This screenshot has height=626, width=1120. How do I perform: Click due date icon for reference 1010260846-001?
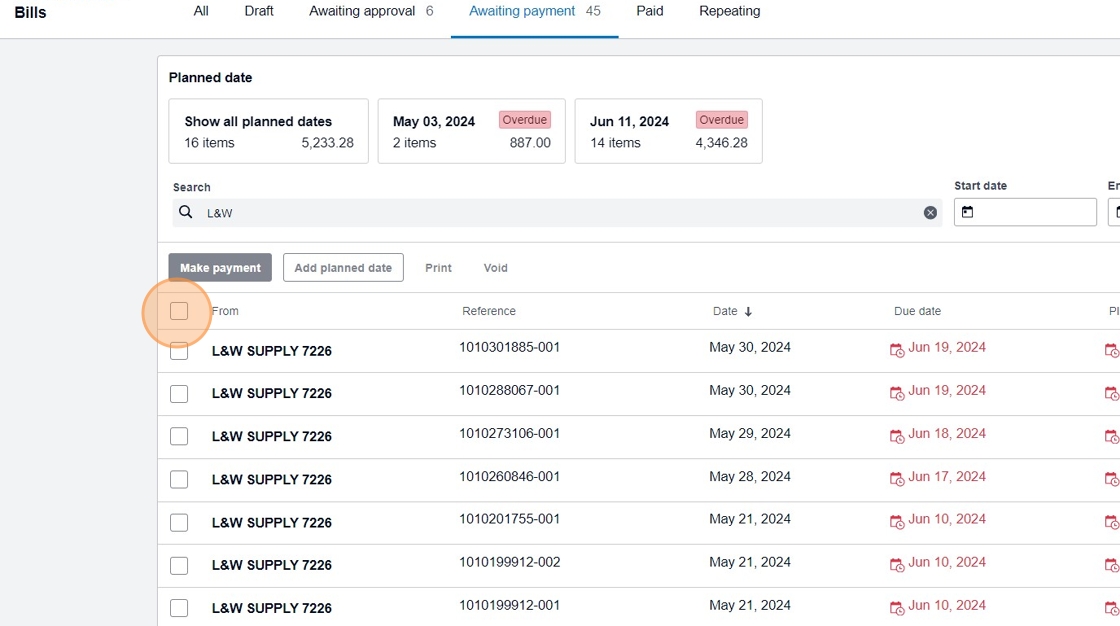[x=896, y=479]
